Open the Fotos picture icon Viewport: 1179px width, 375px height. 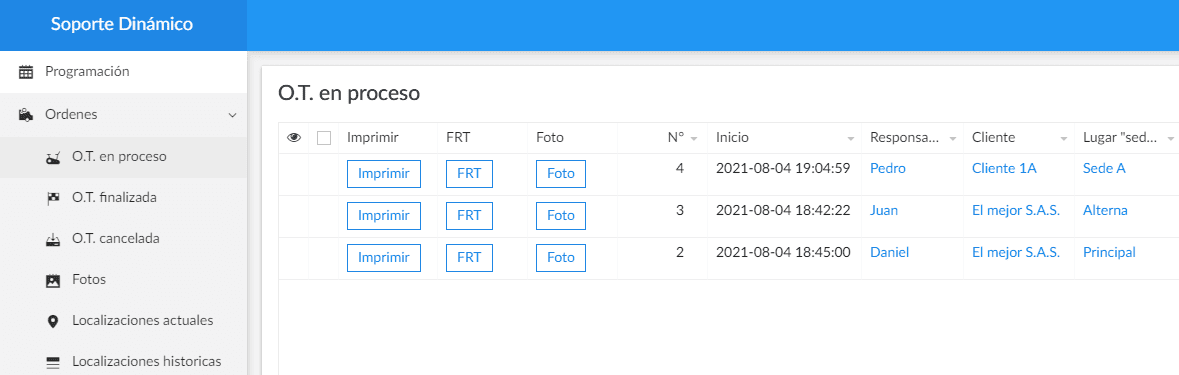(53, 280)
